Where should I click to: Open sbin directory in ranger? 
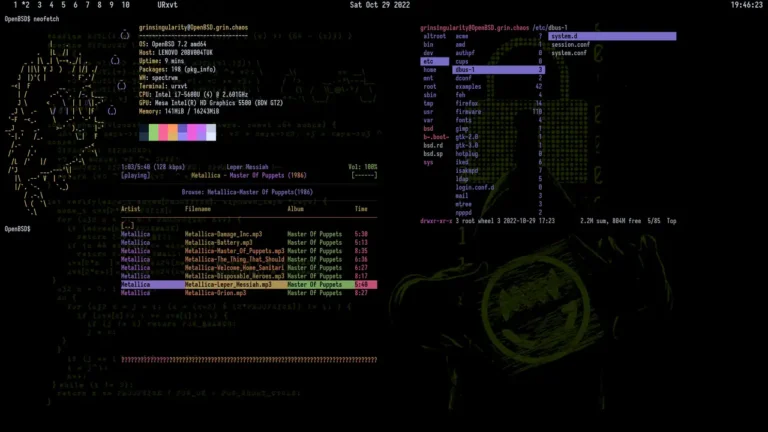pyautogui.click(x=430, y=95)
